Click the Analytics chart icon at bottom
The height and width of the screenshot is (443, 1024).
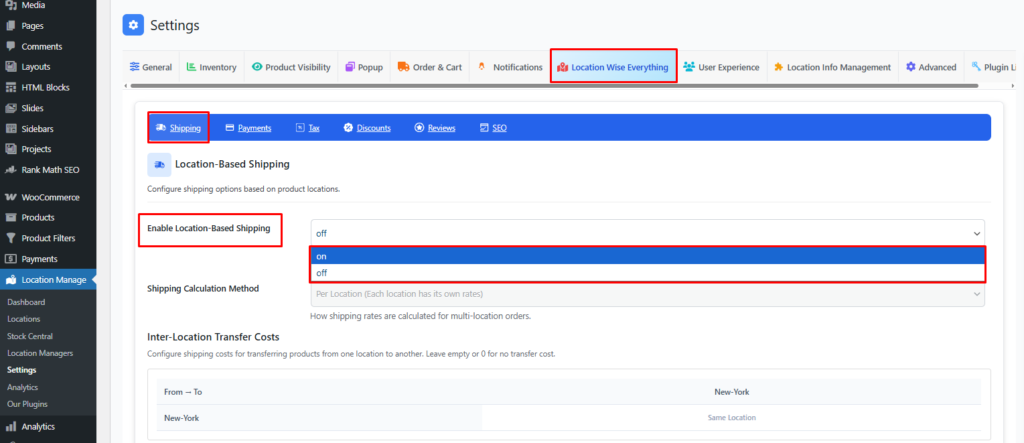pos(11,427)
